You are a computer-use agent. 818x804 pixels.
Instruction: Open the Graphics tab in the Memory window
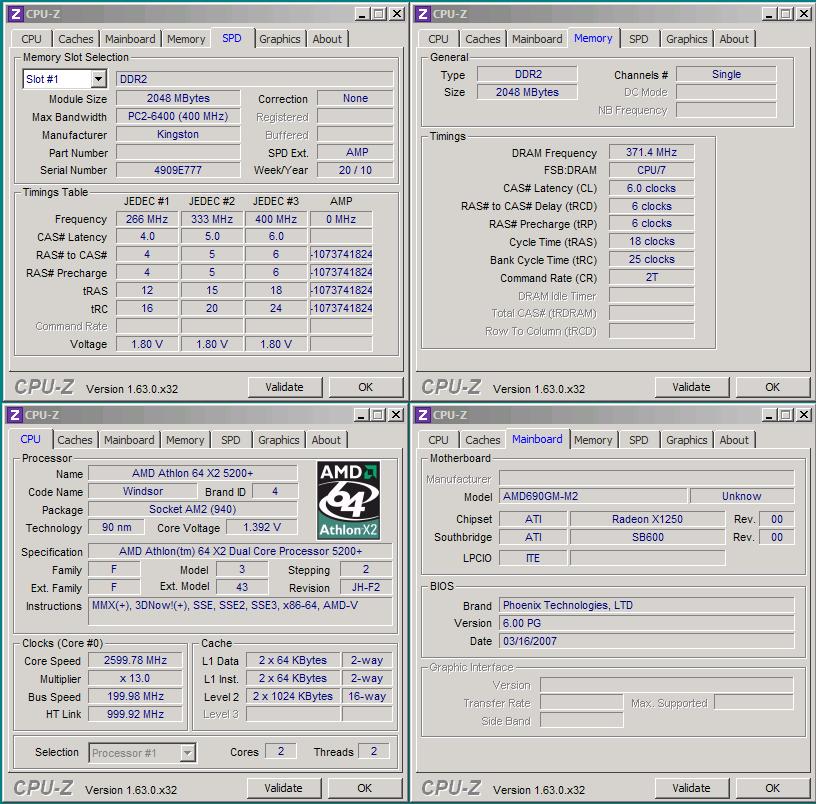(x=687, y=39)
